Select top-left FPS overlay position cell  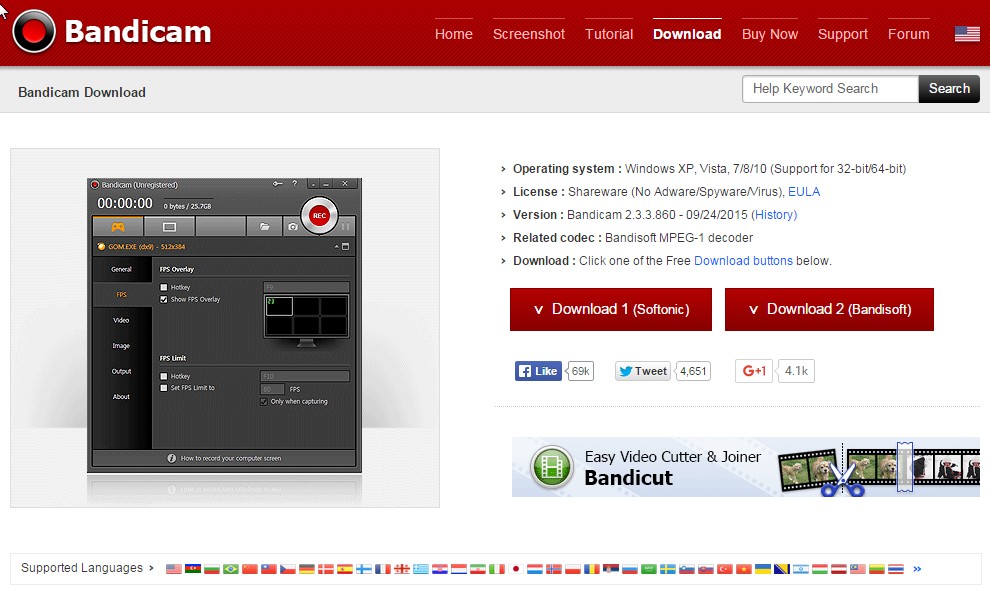[279, 306]
